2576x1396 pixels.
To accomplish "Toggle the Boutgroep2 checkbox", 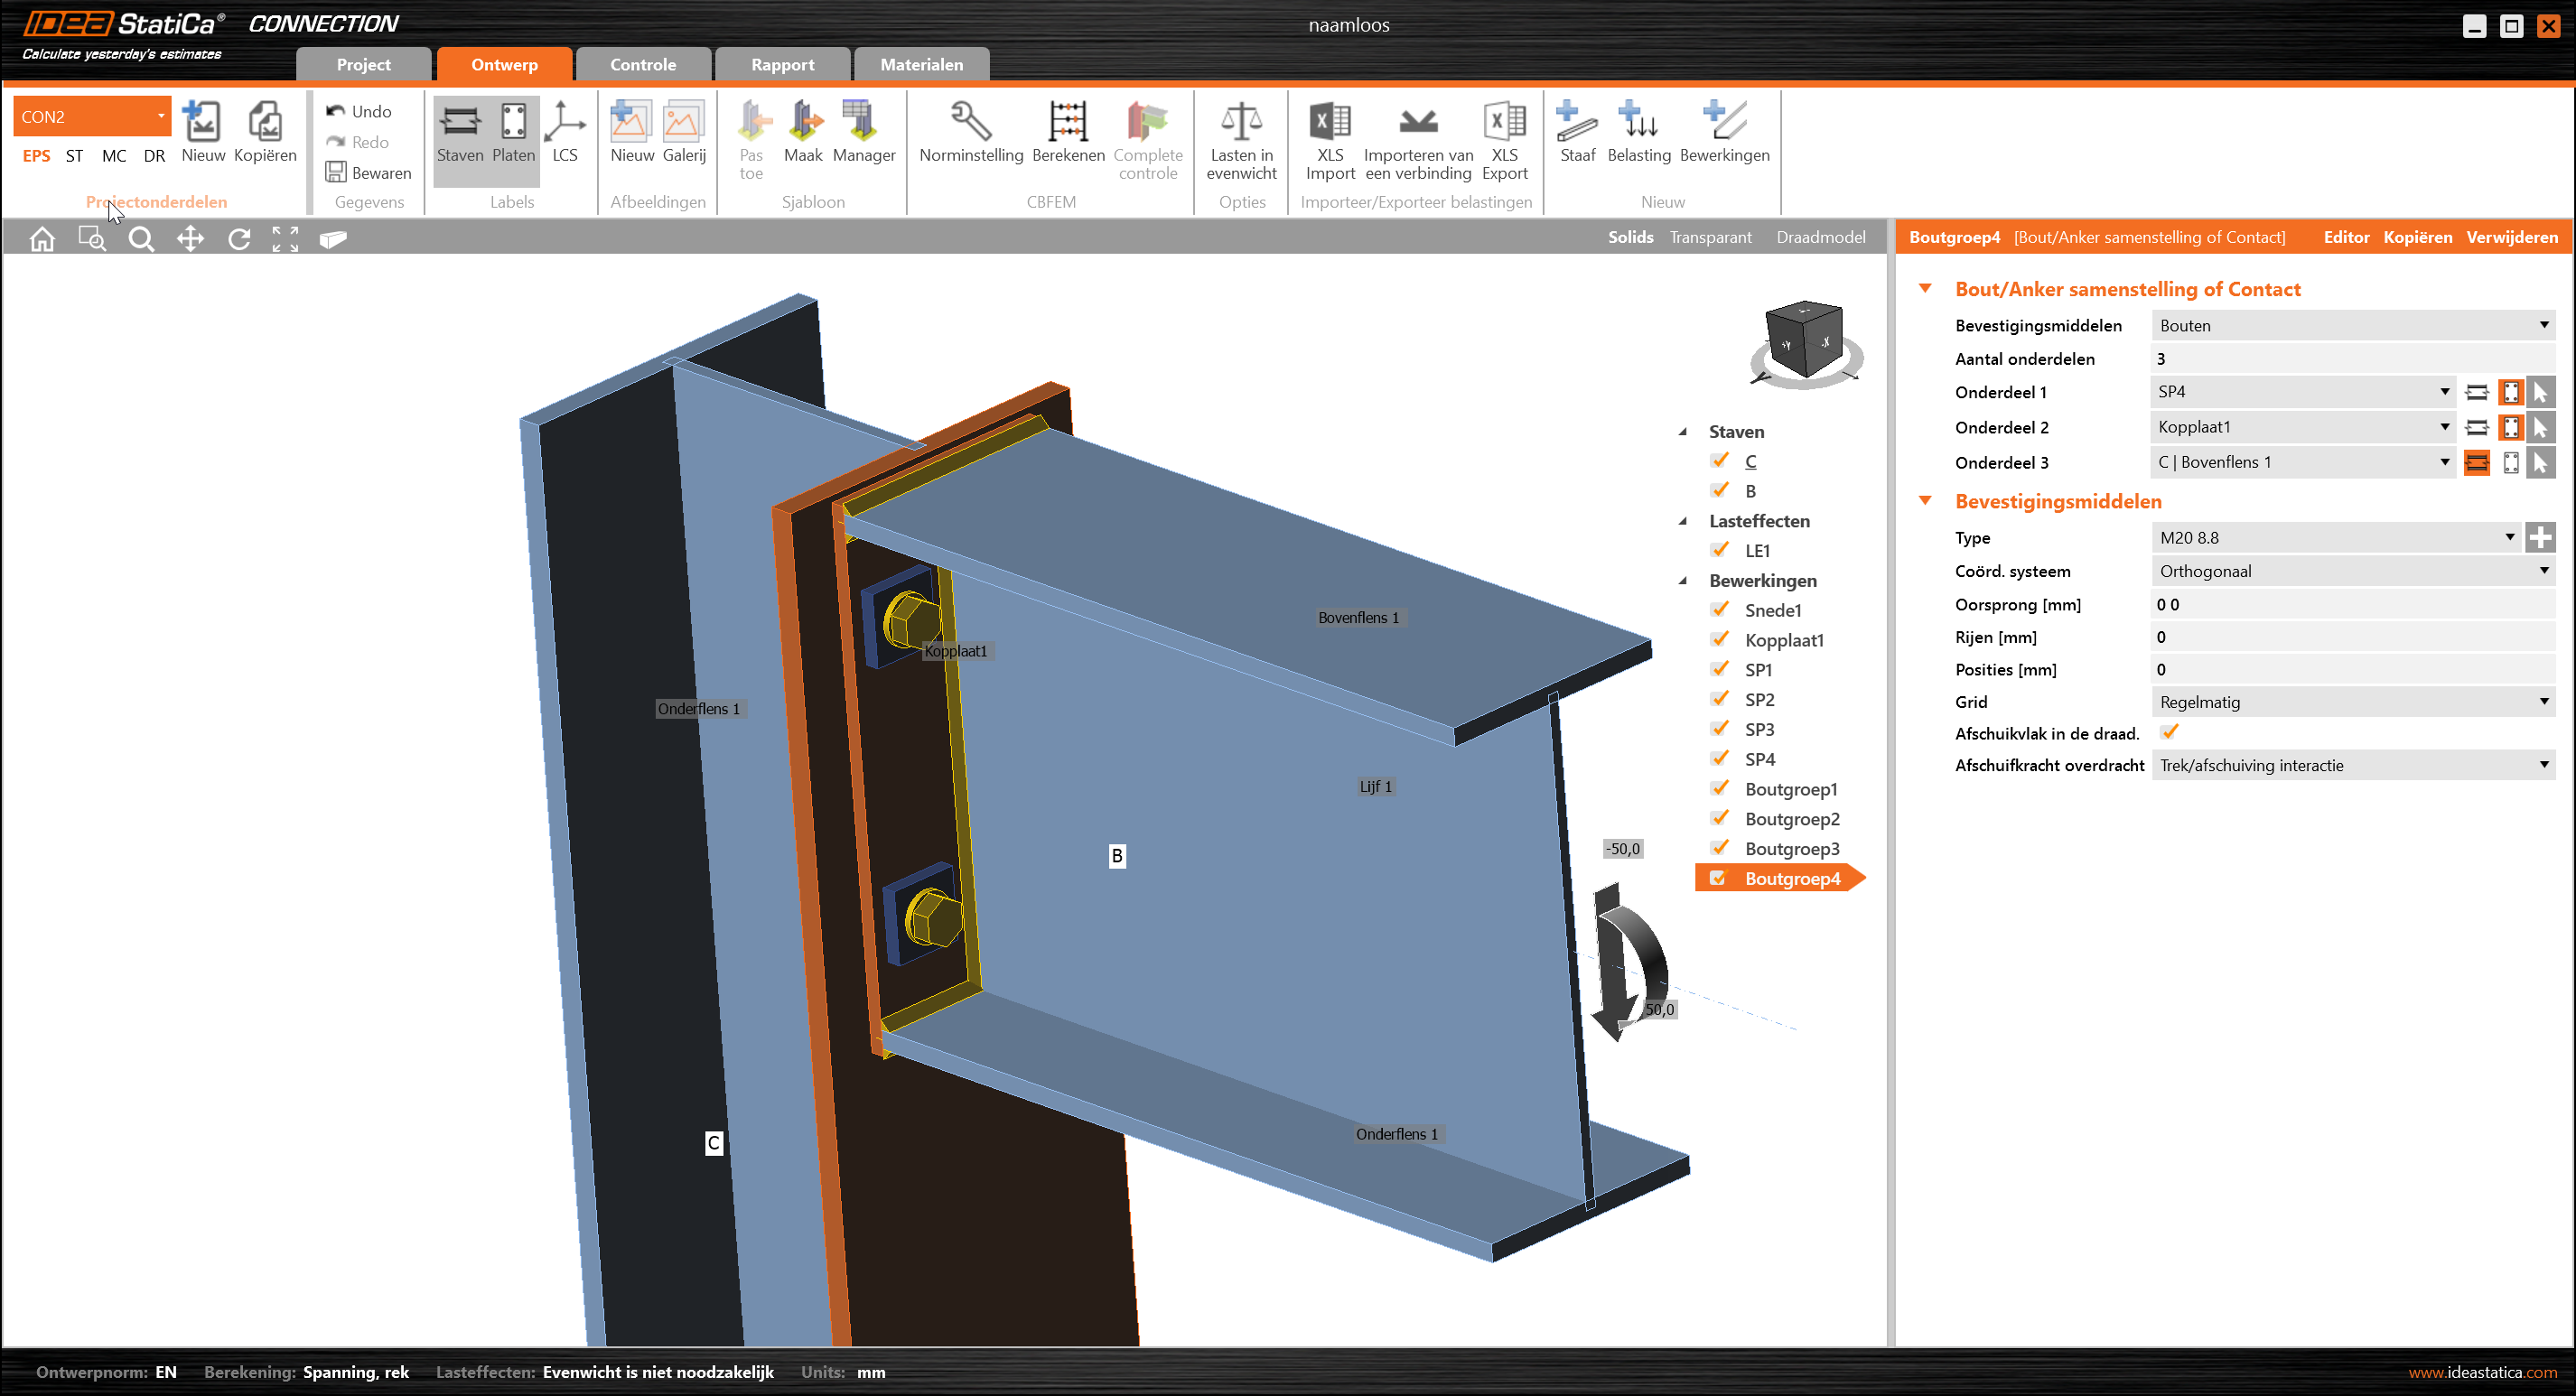I will pyautogui.click(x=1720, y=819).
